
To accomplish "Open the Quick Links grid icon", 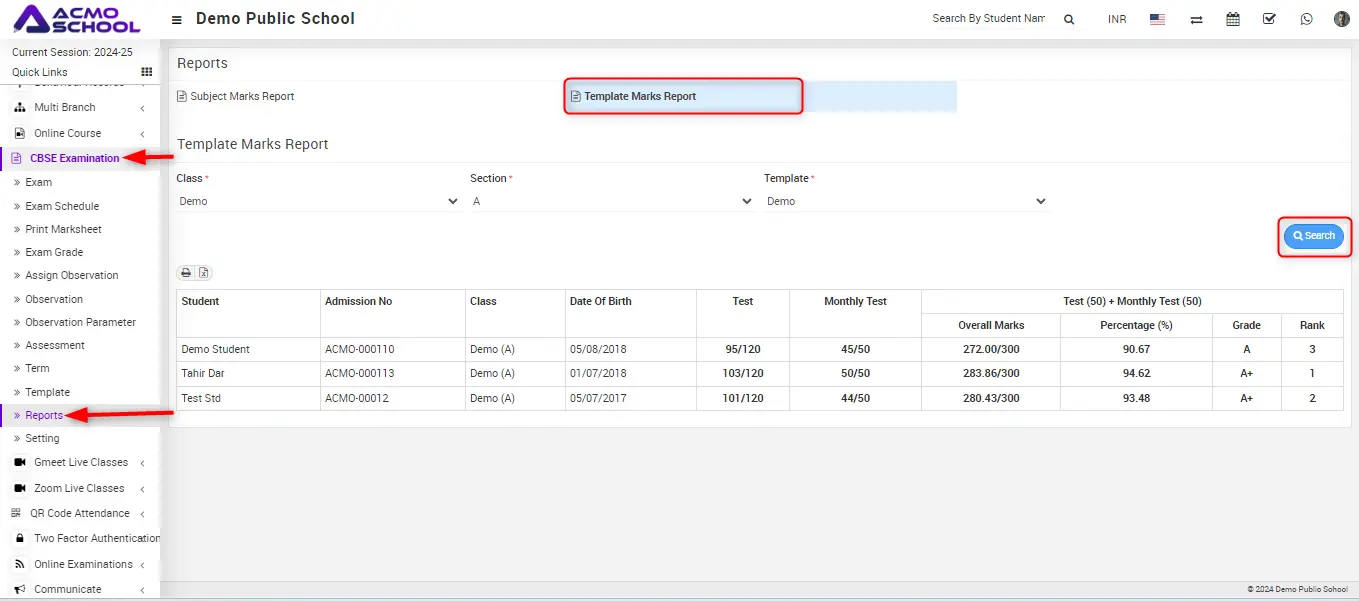I will [146, 72].
